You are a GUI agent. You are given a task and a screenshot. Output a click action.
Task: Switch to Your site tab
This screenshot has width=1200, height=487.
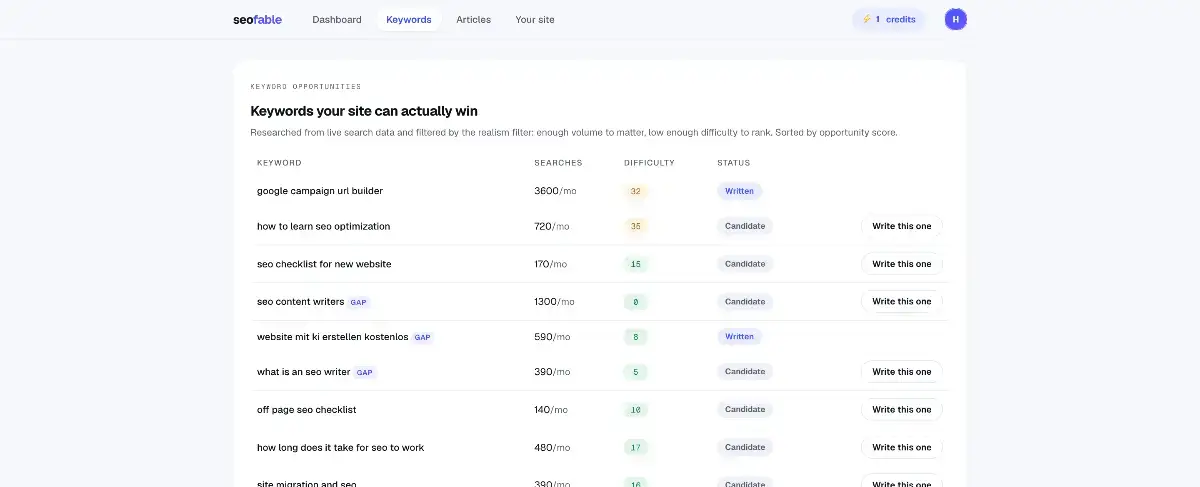pyautogui.click(x=535, y=19)
